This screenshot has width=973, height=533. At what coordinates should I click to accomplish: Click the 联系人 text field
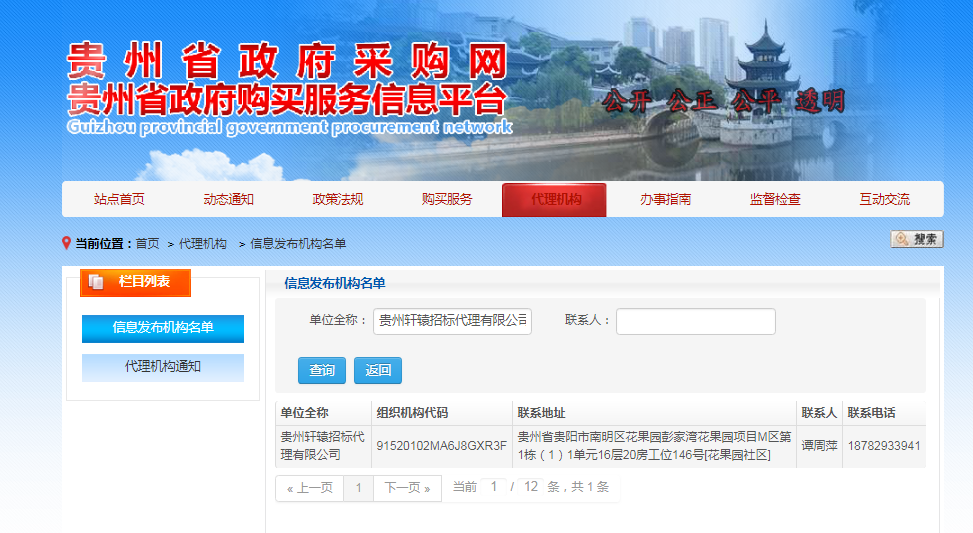click(x=695, y=321)
